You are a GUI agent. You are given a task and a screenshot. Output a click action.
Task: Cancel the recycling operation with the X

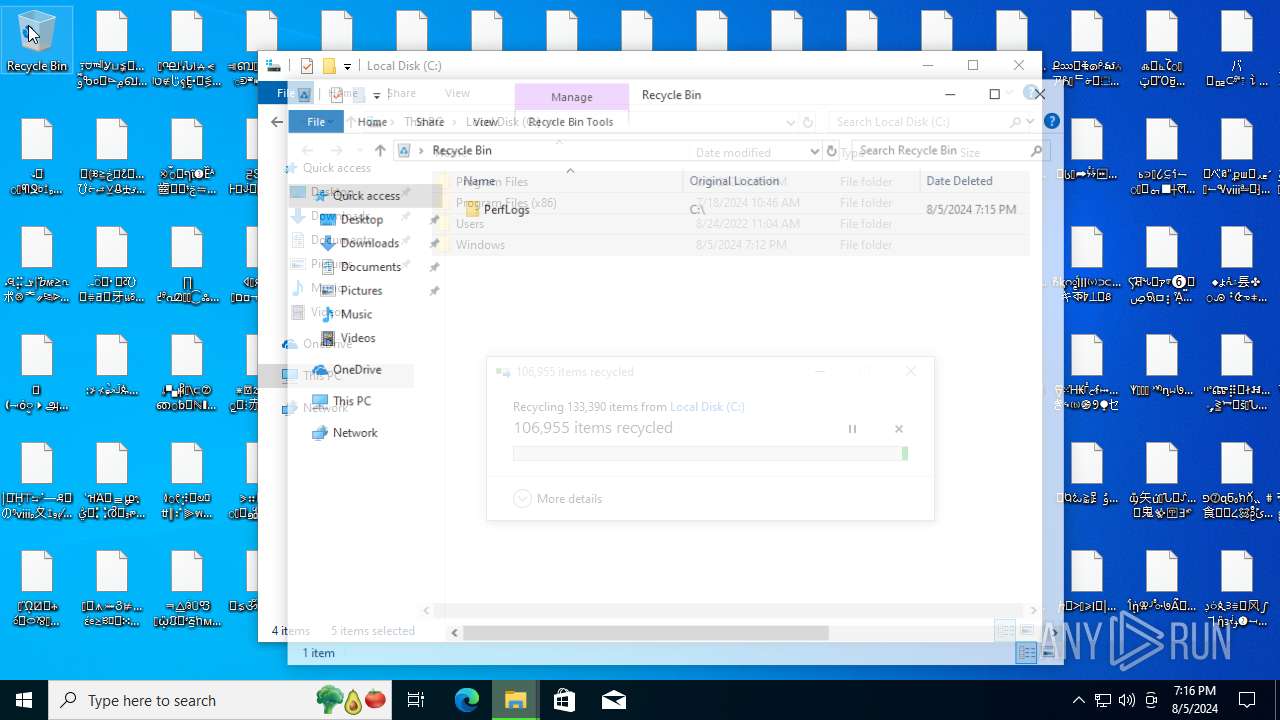coord(898,429)
